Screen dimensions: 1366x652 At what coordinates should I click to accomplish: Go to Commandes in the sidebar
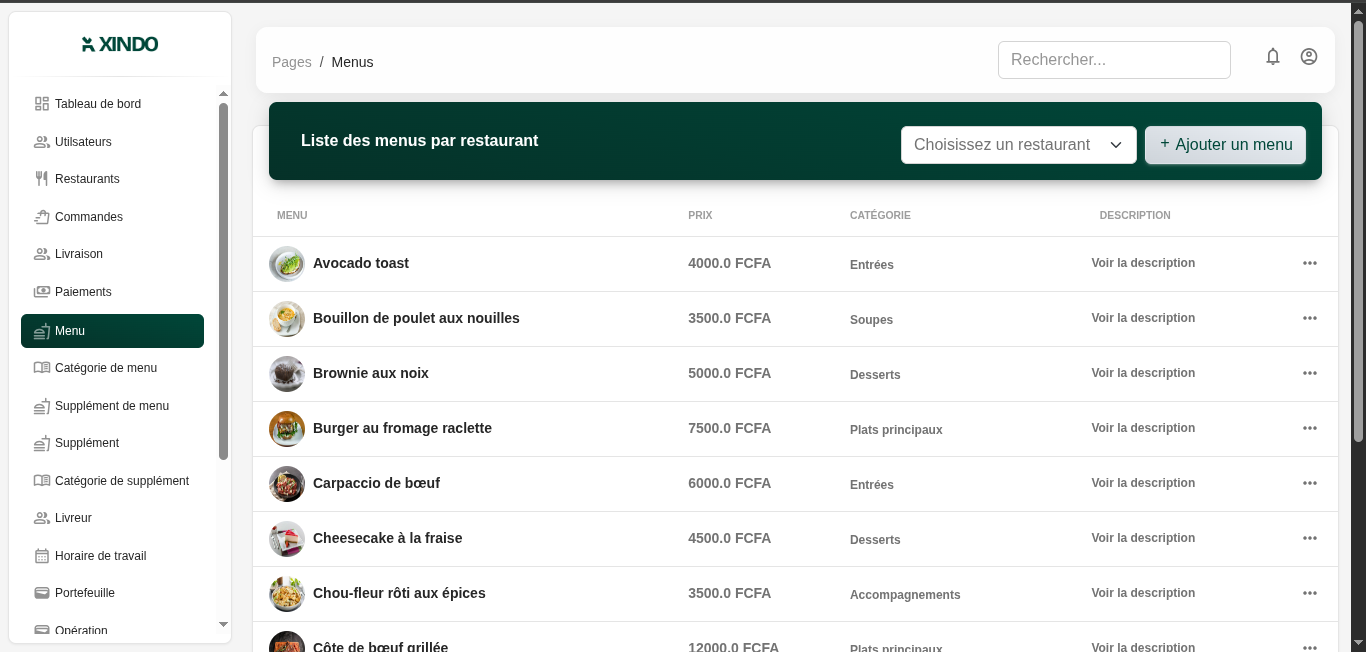(x=89, y=217)
